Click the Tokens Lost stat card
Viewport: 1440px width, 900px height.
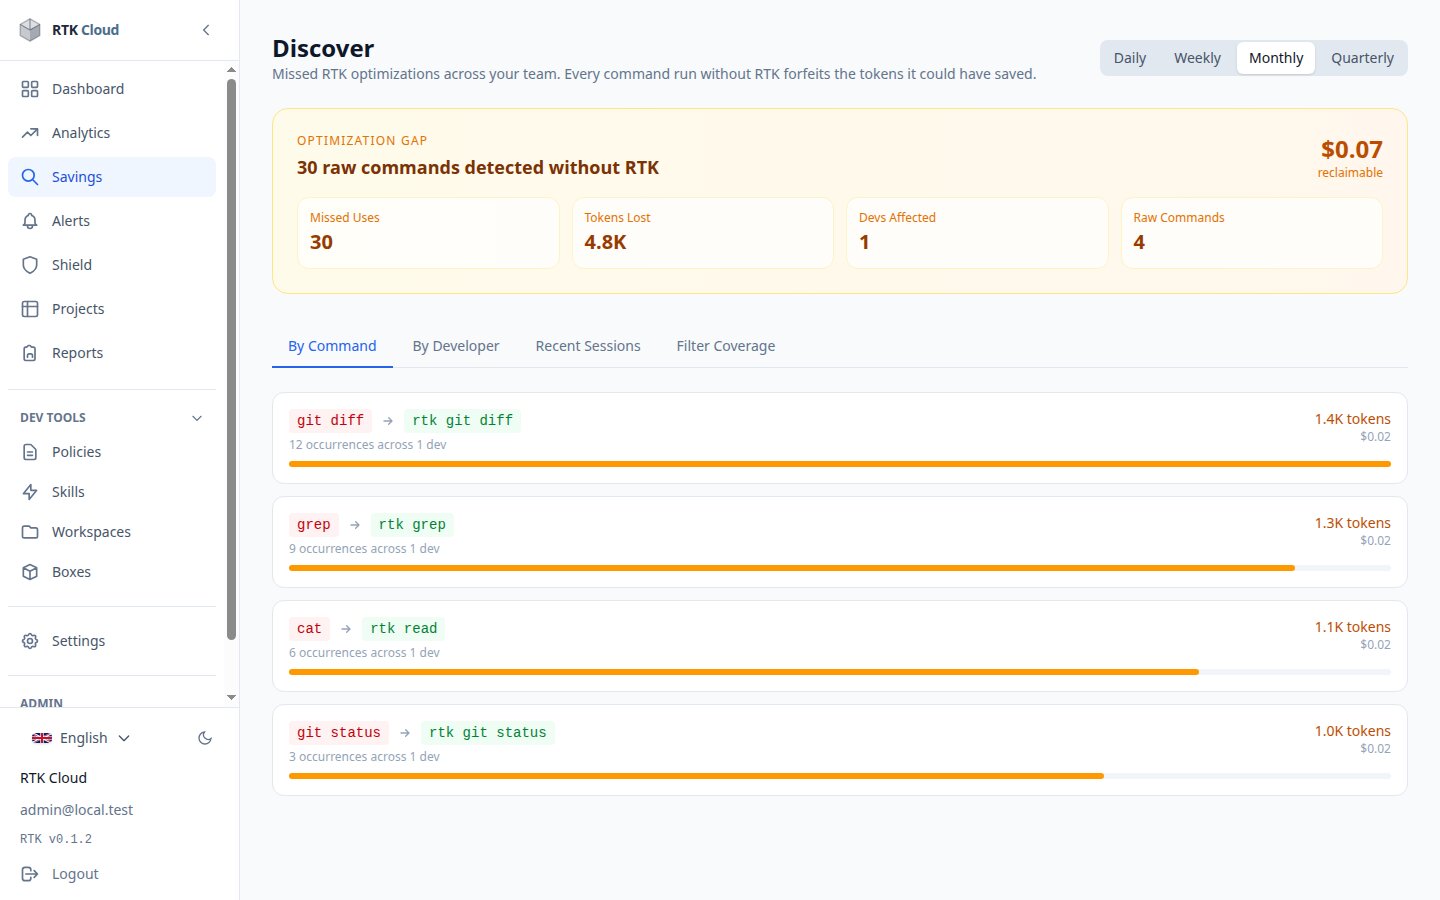click(x=703, y=233)
